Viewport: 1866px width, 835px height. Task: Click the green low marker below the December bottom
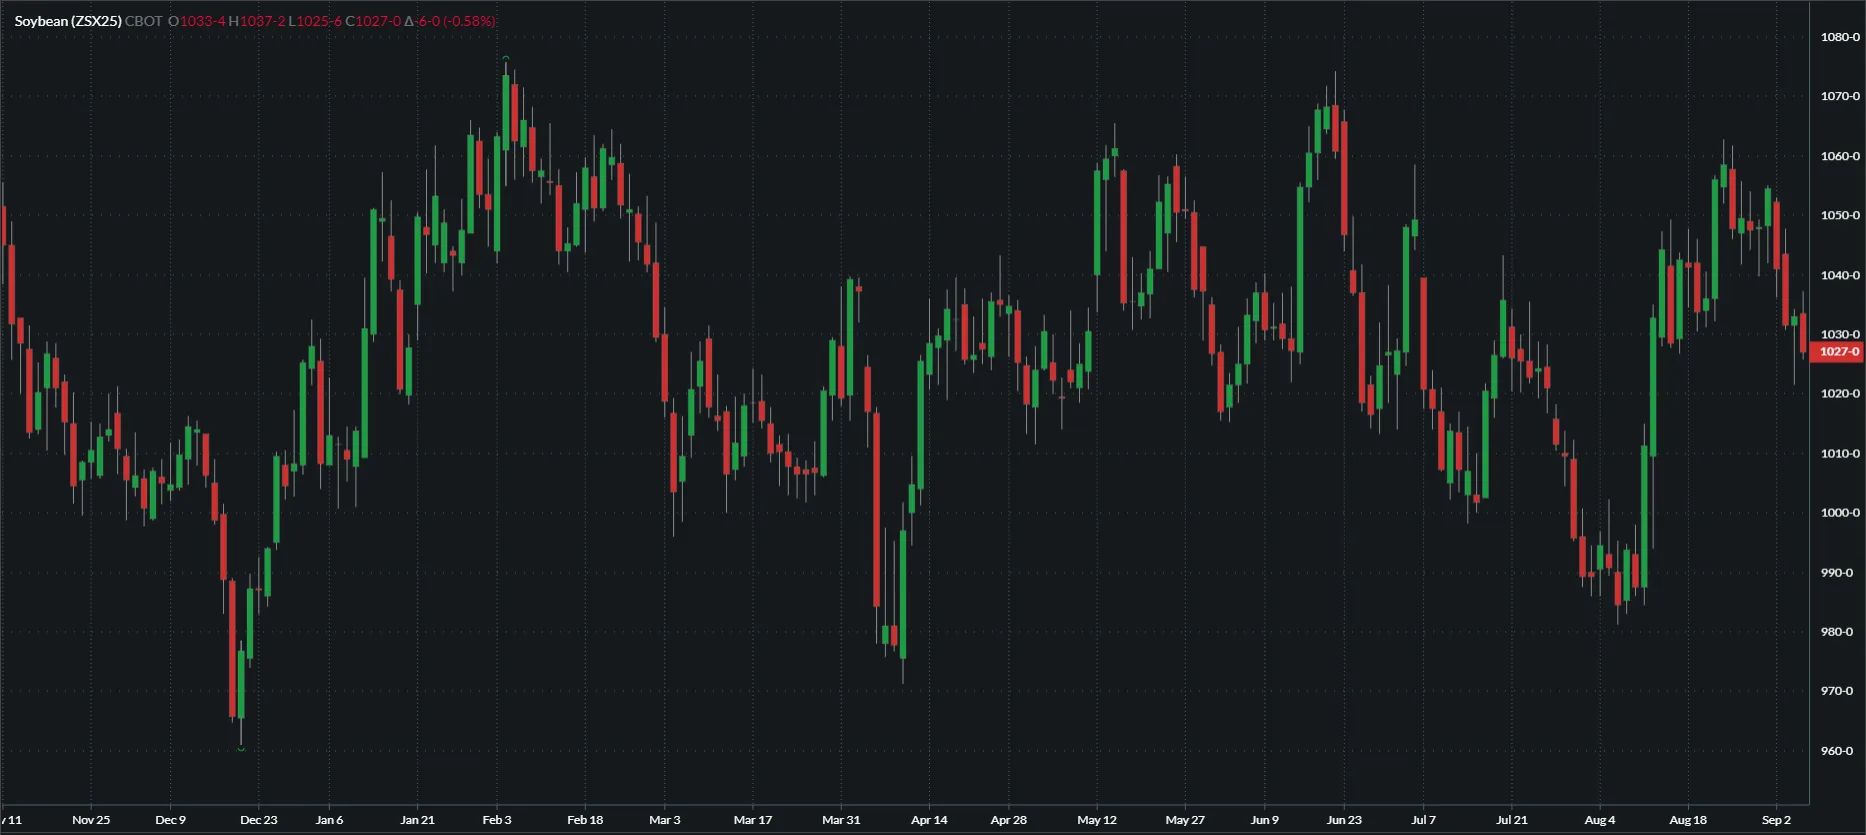click(241, 749)
